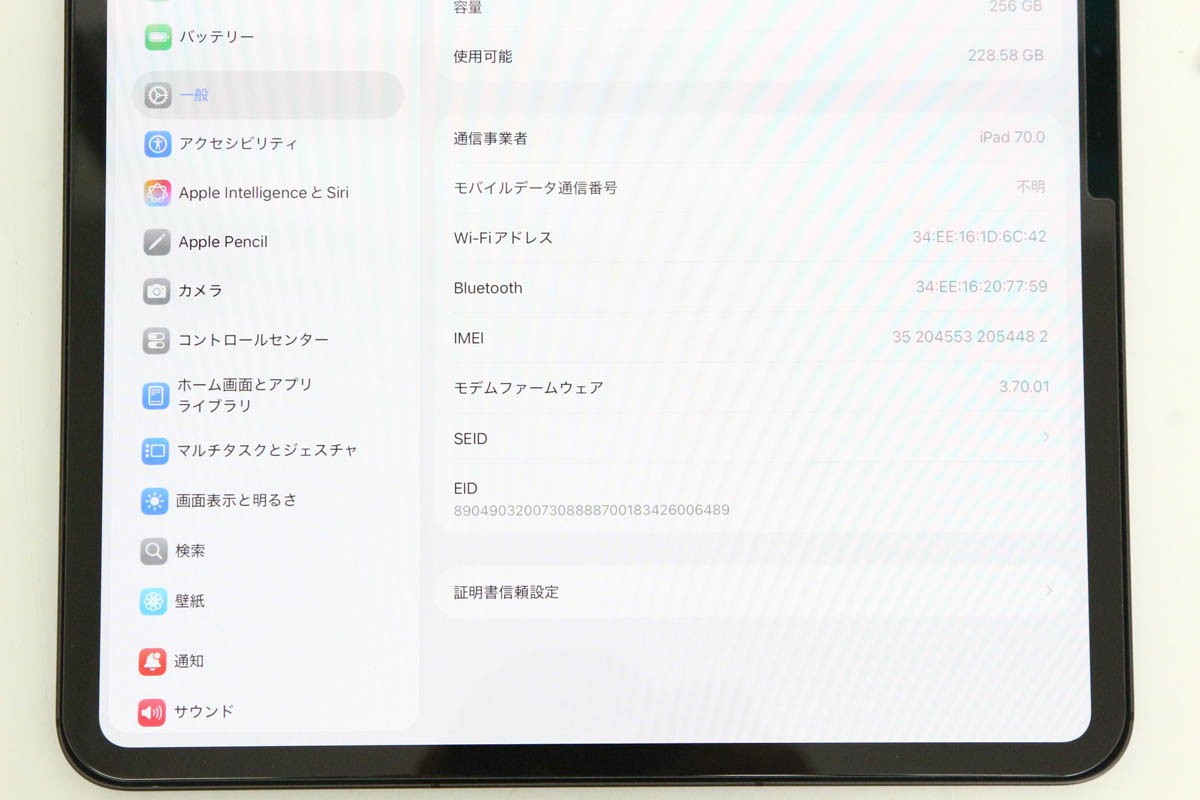Tap the General gear icon

click(x=158, y=95)
